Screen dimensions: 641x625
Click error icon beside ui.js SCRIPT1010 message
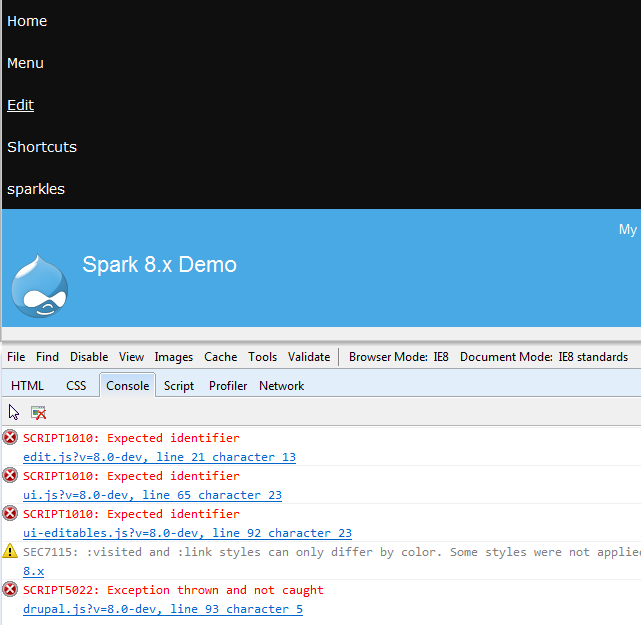point(10,475)
